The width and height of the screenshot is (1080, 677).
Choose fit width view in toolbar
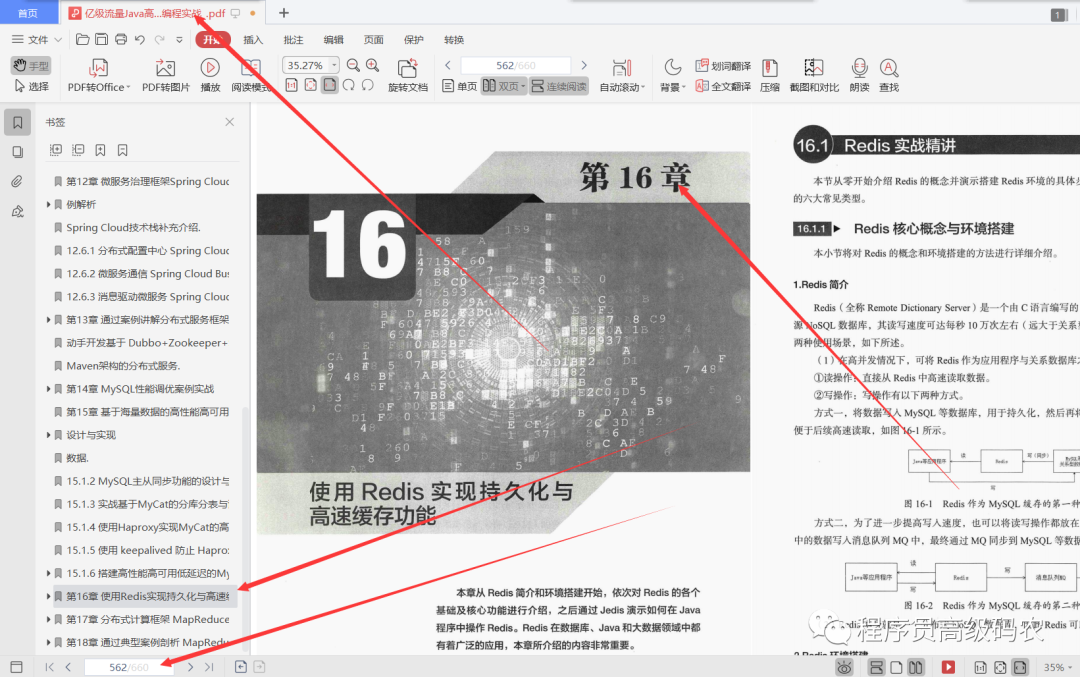330,85
